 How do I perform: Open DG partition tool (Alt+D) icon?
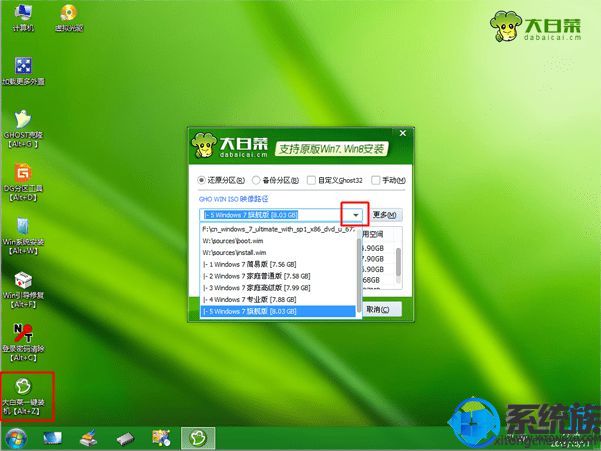tap(23, 182)
